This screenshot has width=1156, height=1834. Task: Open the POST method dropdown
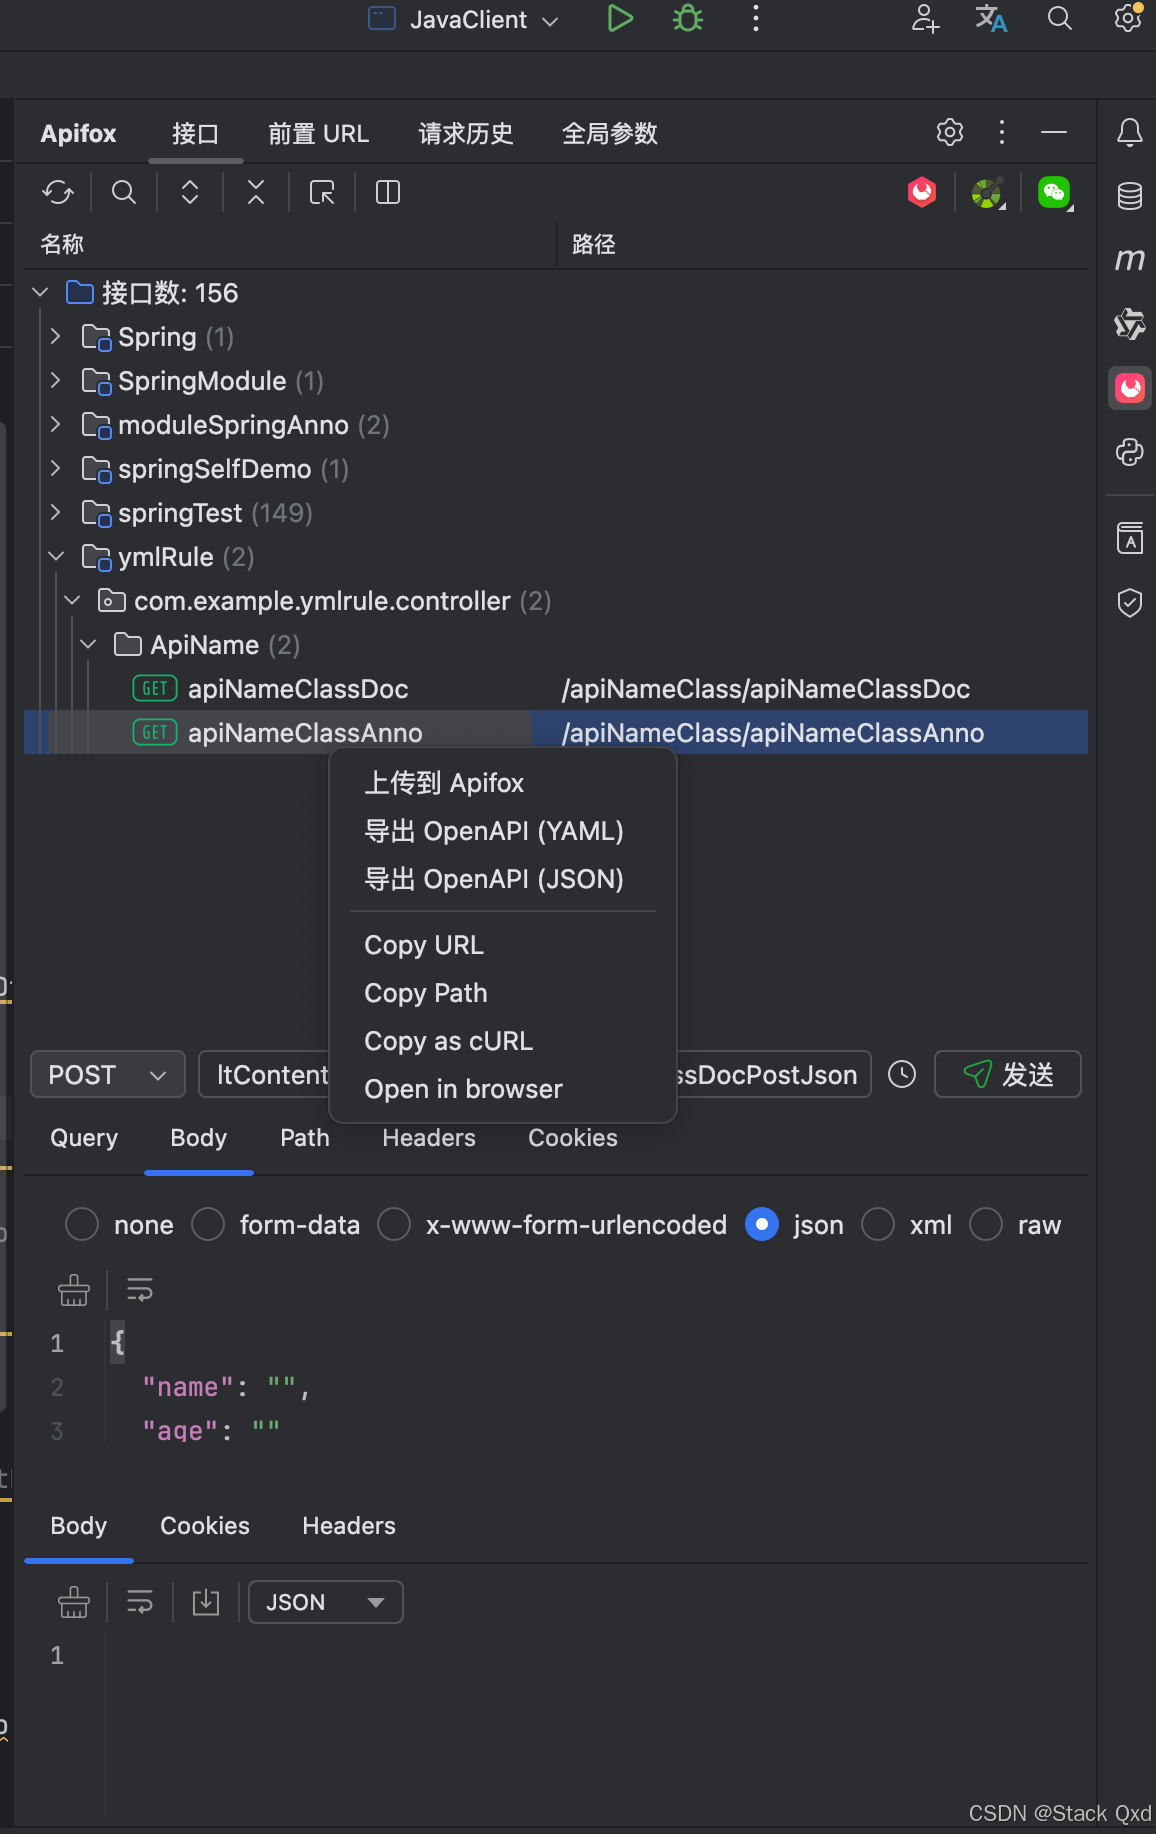[x=108, y=1074]
